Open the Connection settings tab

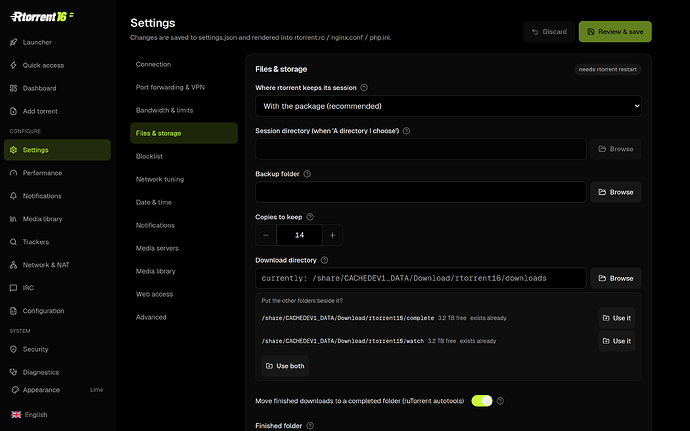[x=184, y=64]
